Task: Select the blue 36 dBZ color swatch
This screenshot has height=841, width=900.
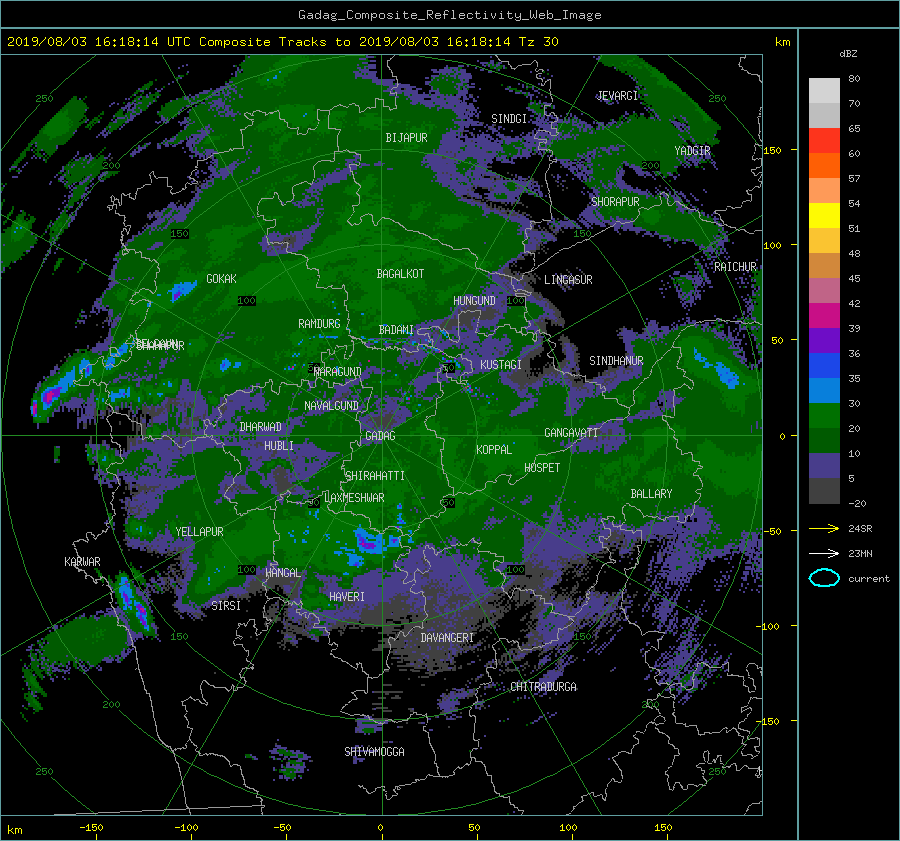Action: [824, 365]
